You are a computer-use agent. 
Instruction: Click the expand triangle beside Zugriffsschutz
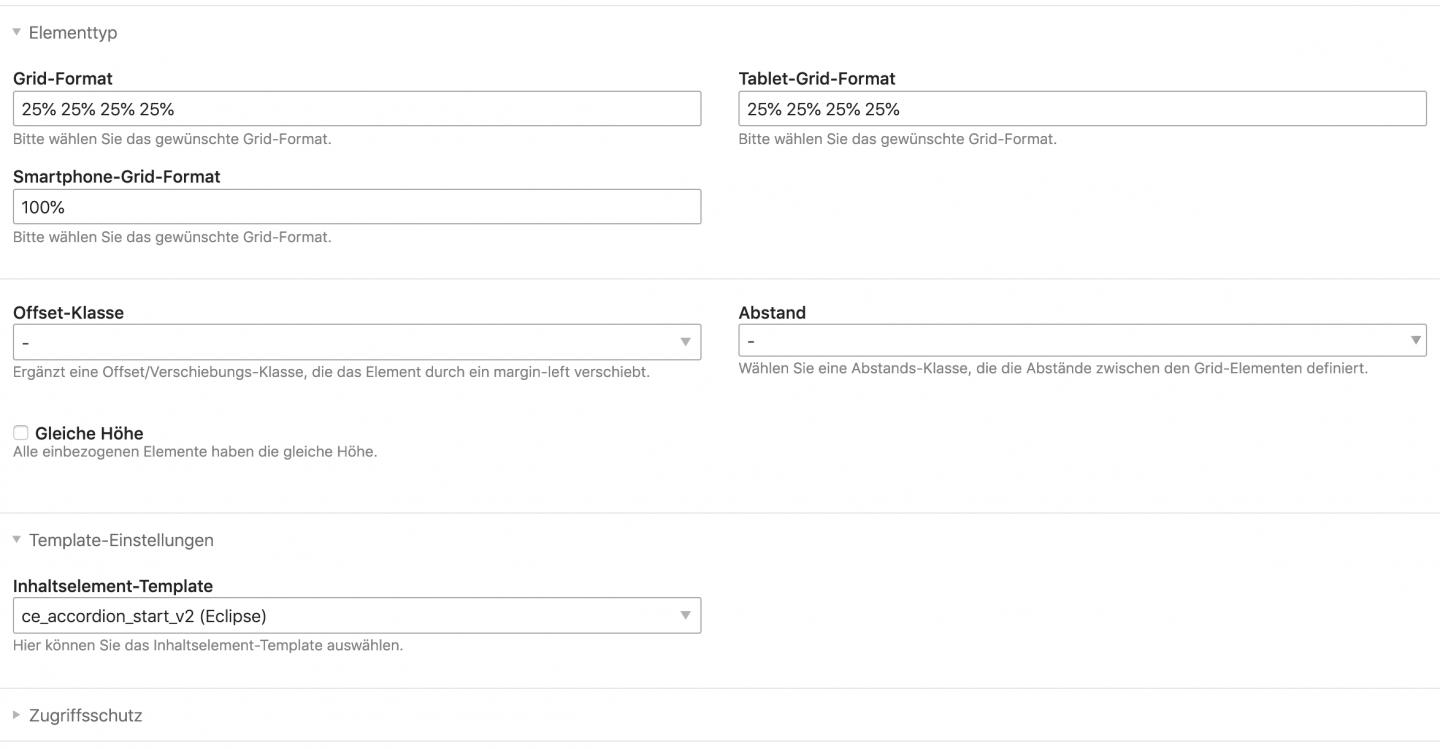coord(17,715)
